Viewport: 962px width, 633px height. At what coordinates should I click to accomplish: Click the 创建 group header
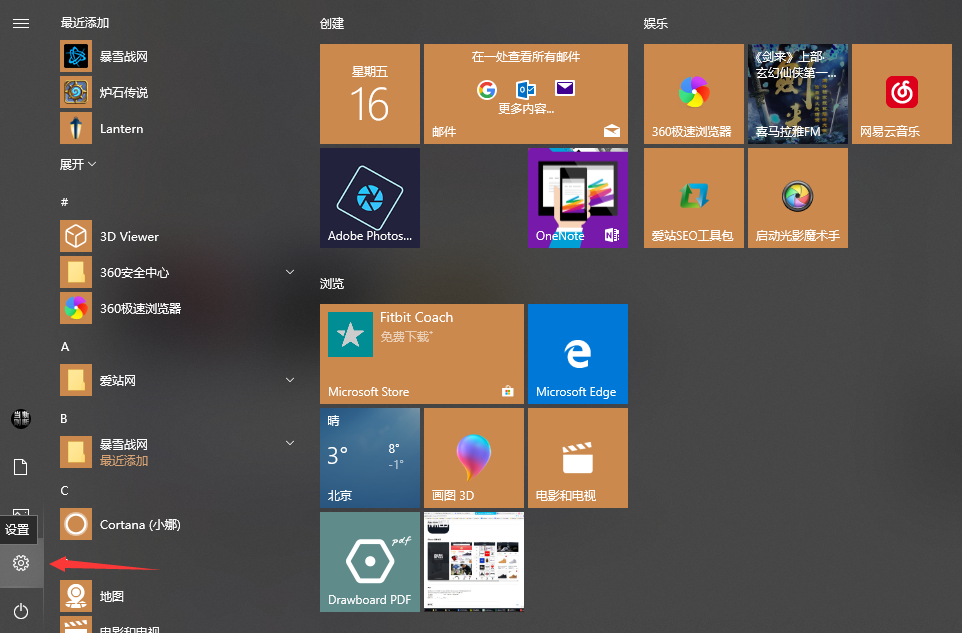pyautogui.click(x=332, y=23)
